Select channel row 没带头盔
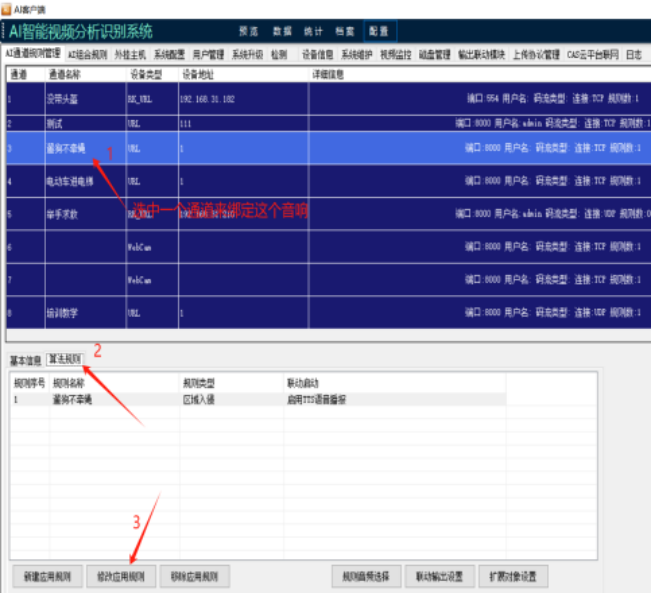The width and height of the screenshot is (651, 593). [328, 99]
